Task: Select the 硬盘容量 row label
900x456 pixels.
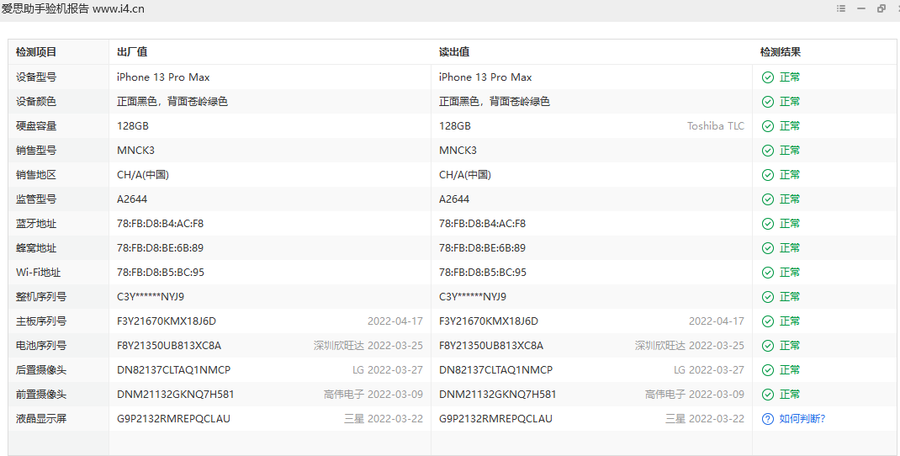Action: tap(36, 126)
